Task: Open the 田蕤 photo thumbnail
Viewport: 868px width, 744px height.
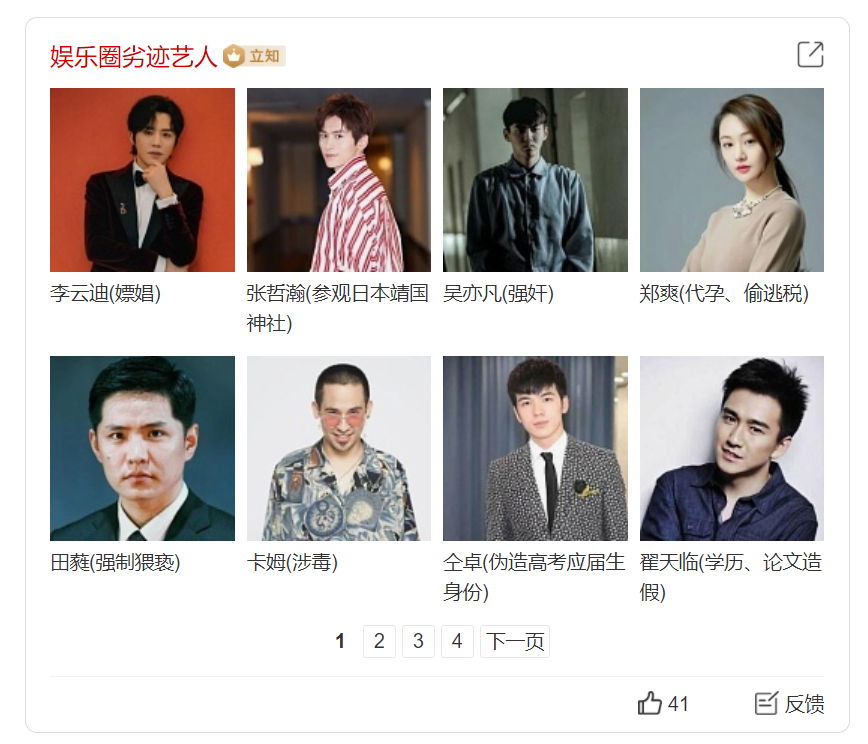Action: point(142,448)
